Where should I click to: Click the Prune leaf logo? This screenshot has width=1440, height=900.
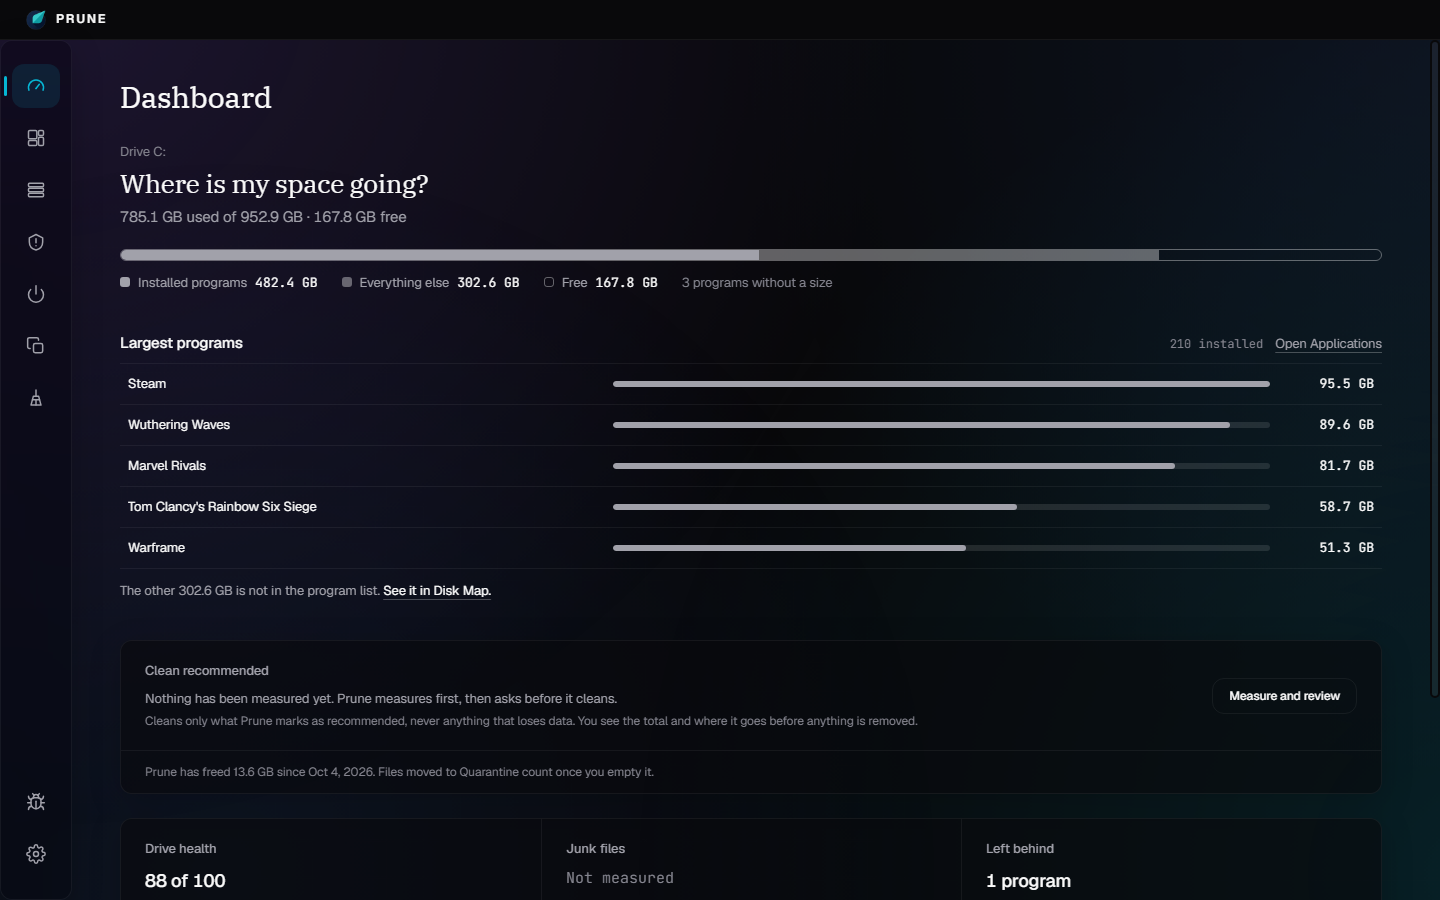[37, 18]
